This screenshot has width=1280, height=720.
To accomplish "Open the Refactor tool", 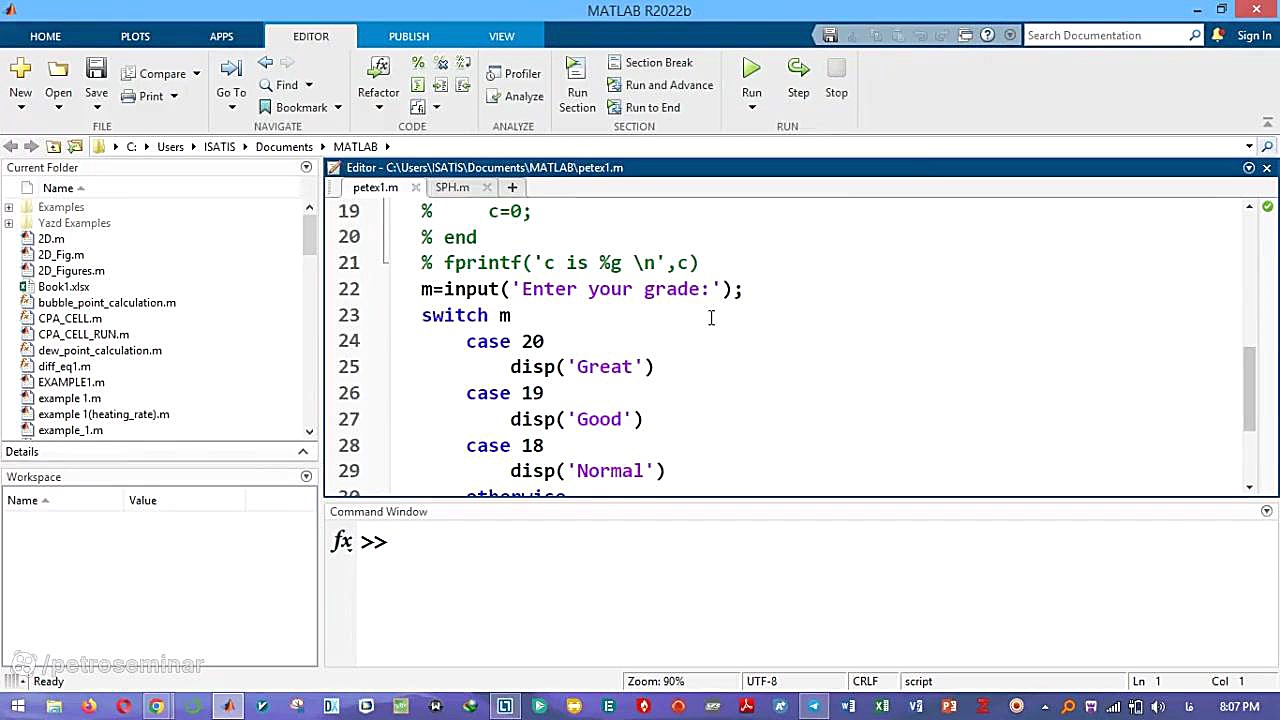I will point(378,69).
